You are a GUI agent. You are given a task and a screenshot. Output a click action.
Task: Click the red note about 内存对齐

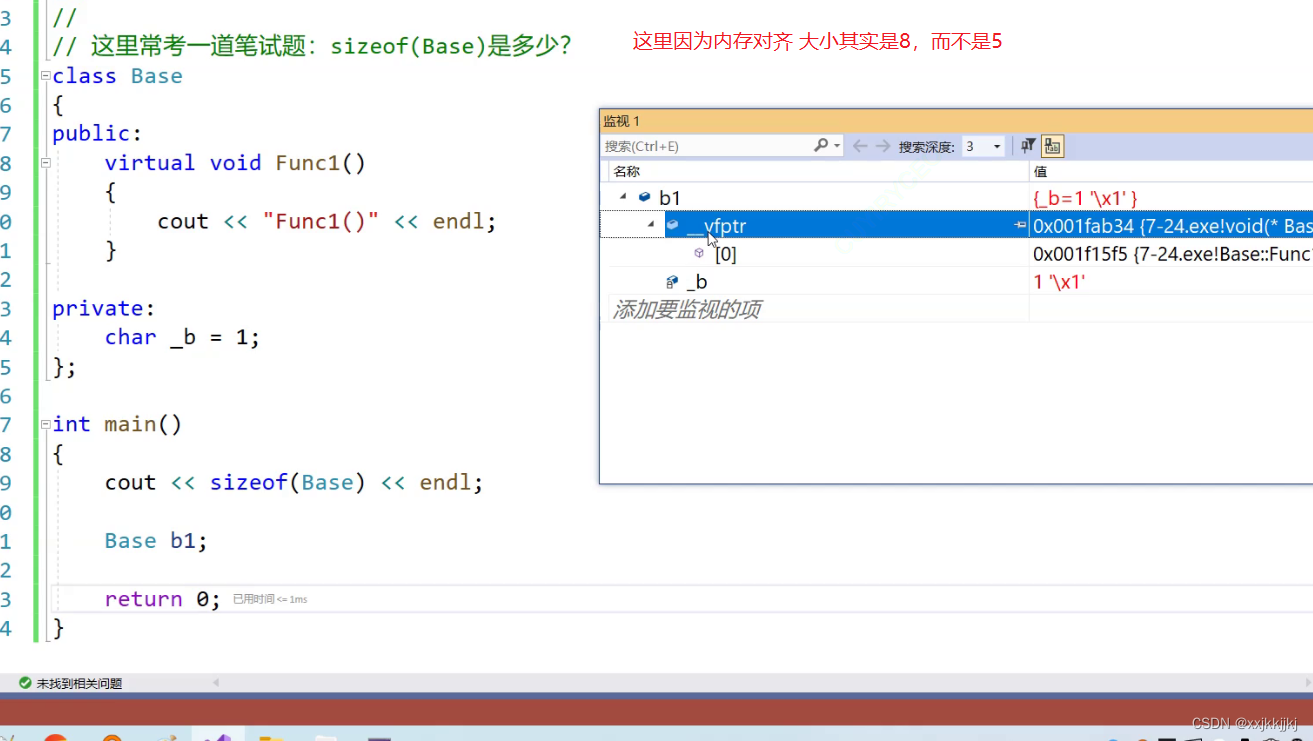pyautogui.click(x=817, y=42)
